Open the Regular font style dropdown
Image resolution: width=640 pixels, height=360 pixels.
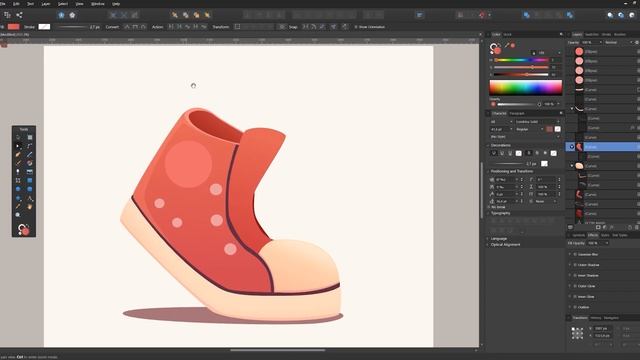tap(529, 129)
